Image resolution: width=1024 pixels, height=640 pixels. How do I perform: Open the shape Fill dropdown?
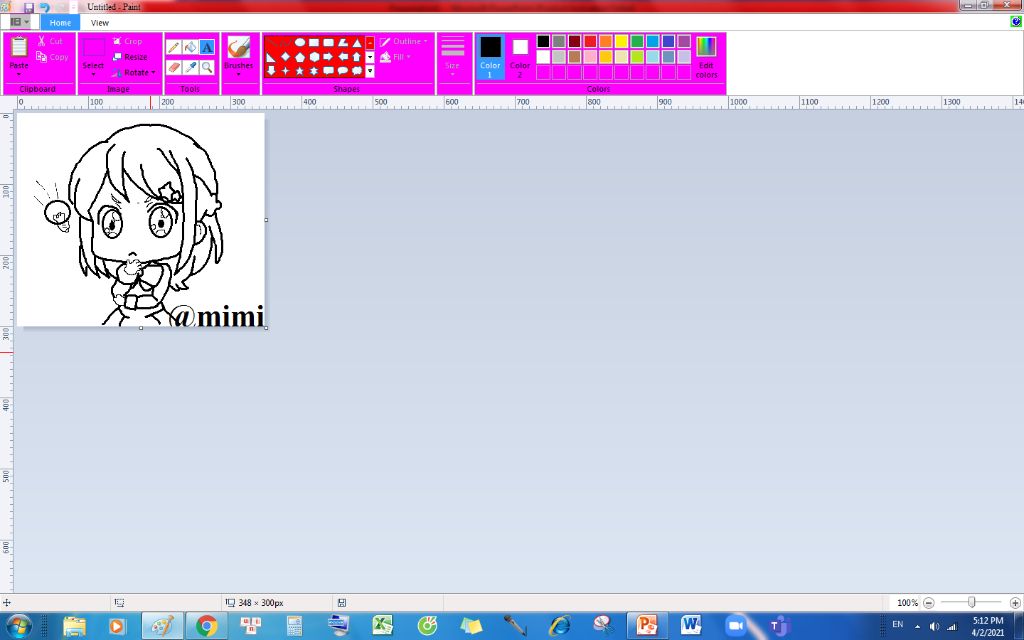[x=396, y=57]
